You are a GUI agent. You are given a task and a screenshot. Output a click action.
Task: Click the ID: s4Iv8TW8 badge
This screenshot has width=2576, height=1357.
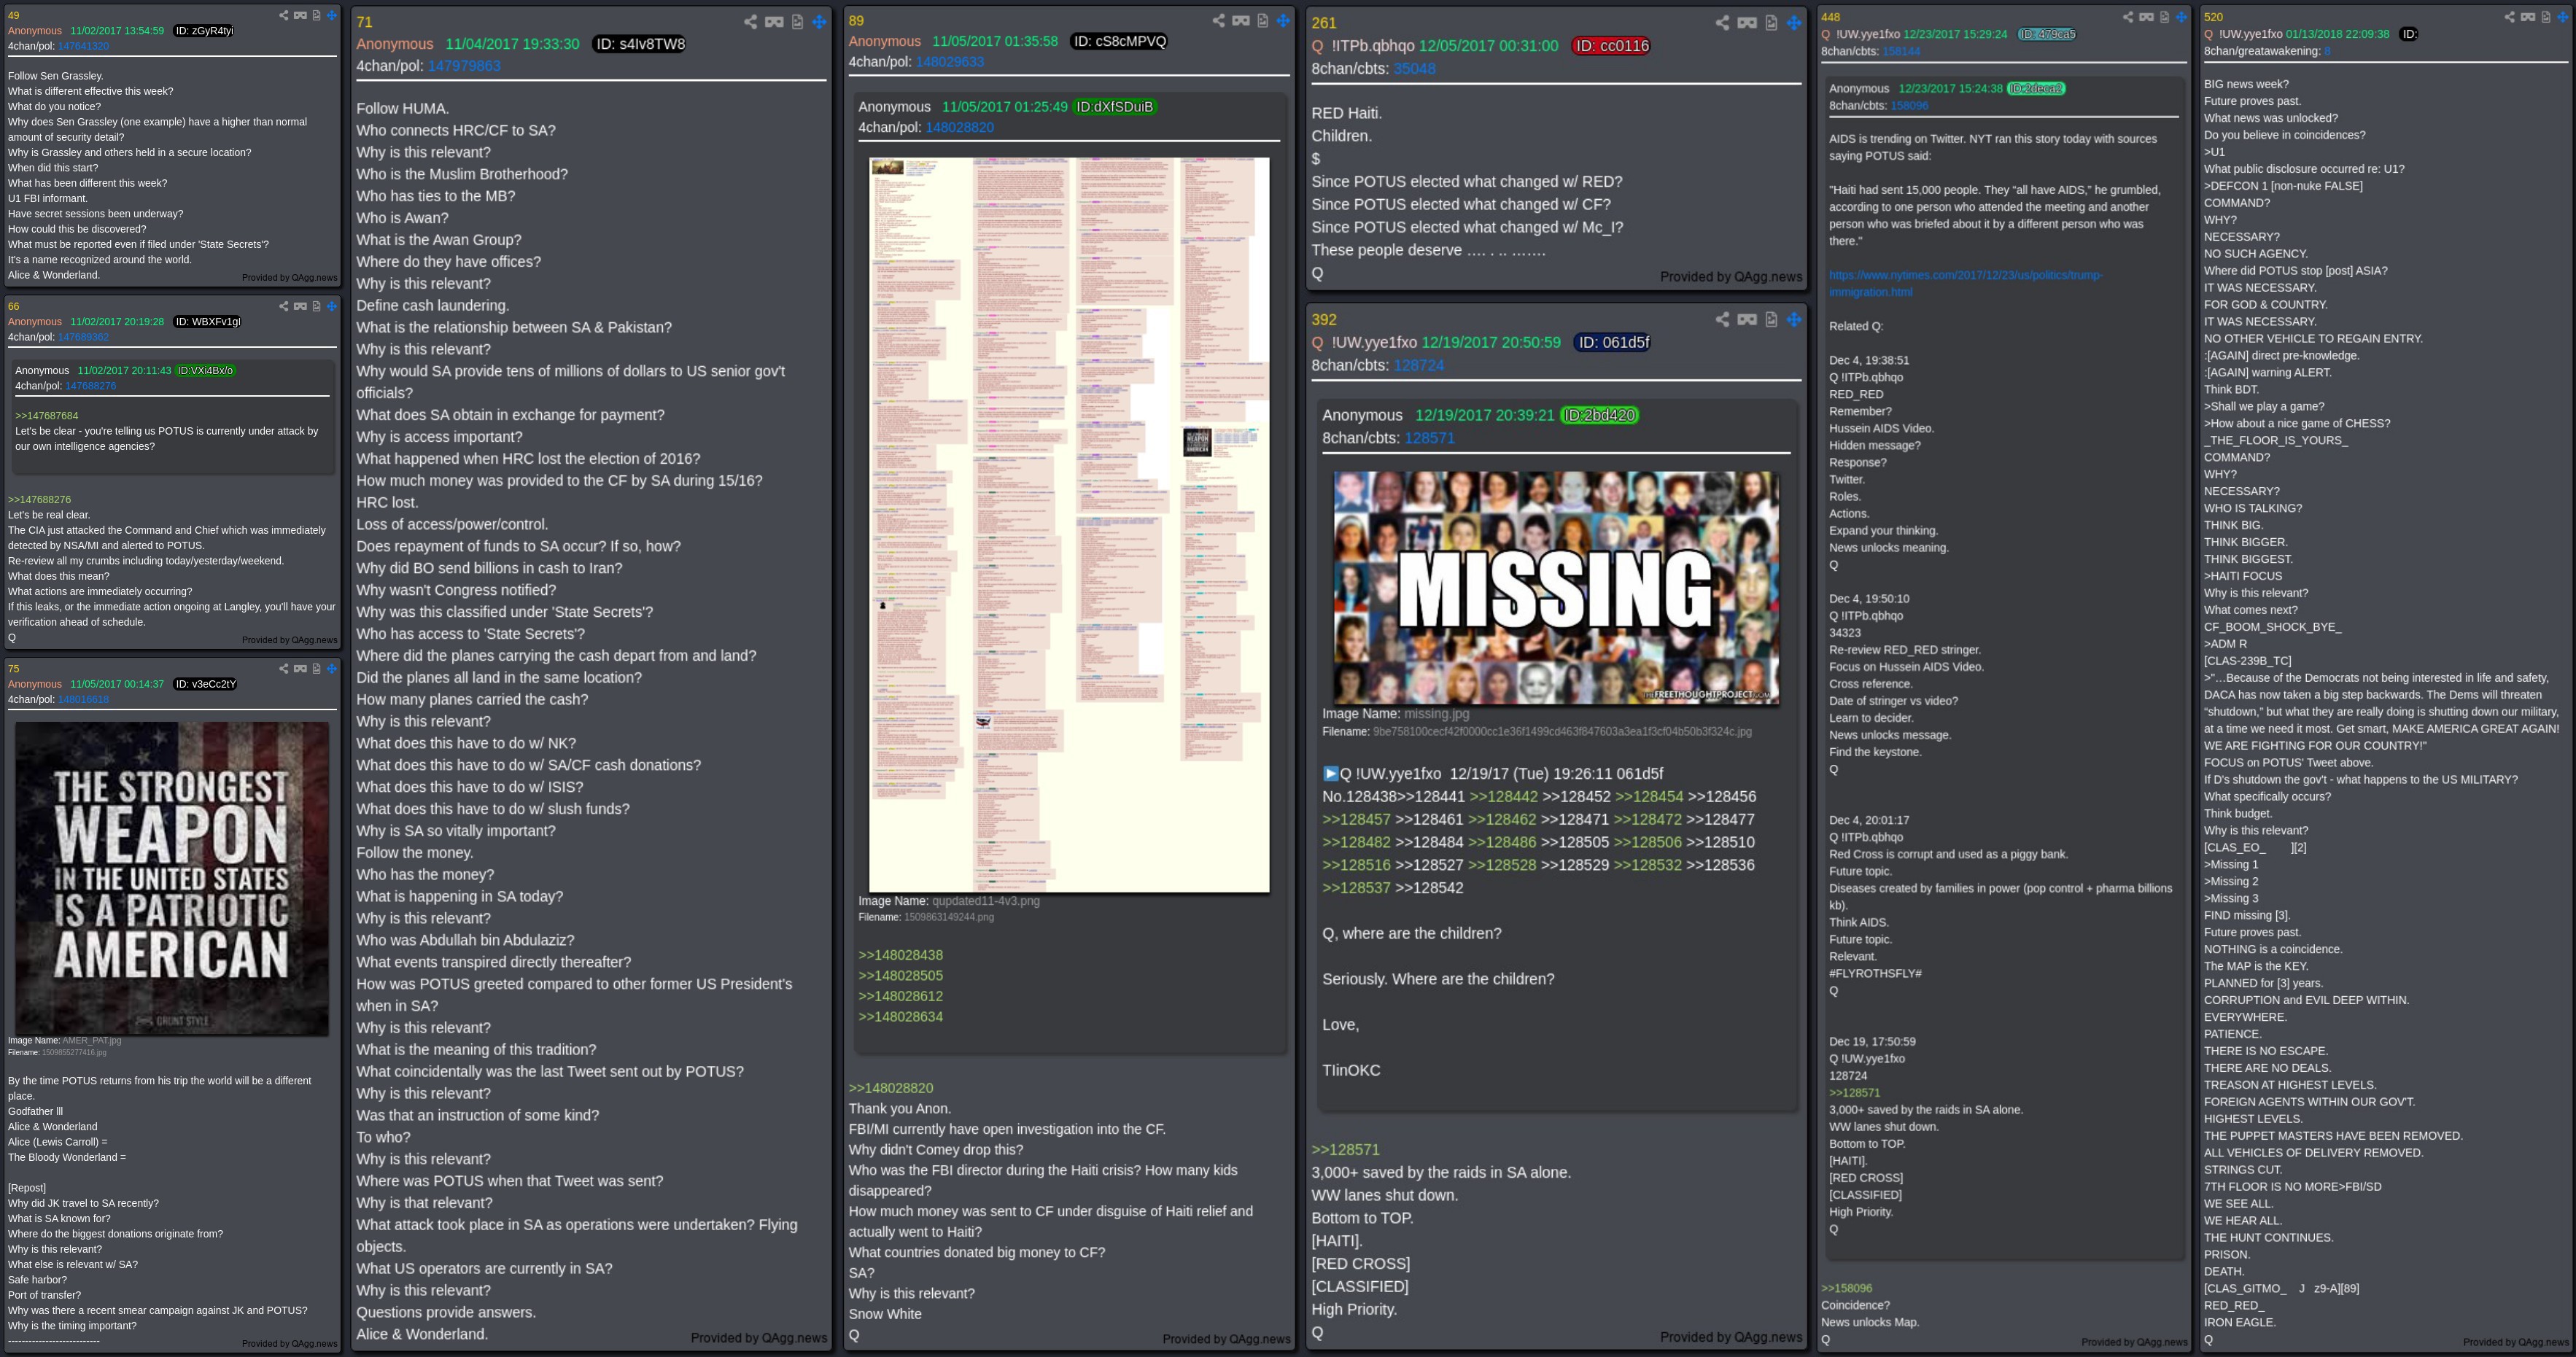(x=640, y=44)
